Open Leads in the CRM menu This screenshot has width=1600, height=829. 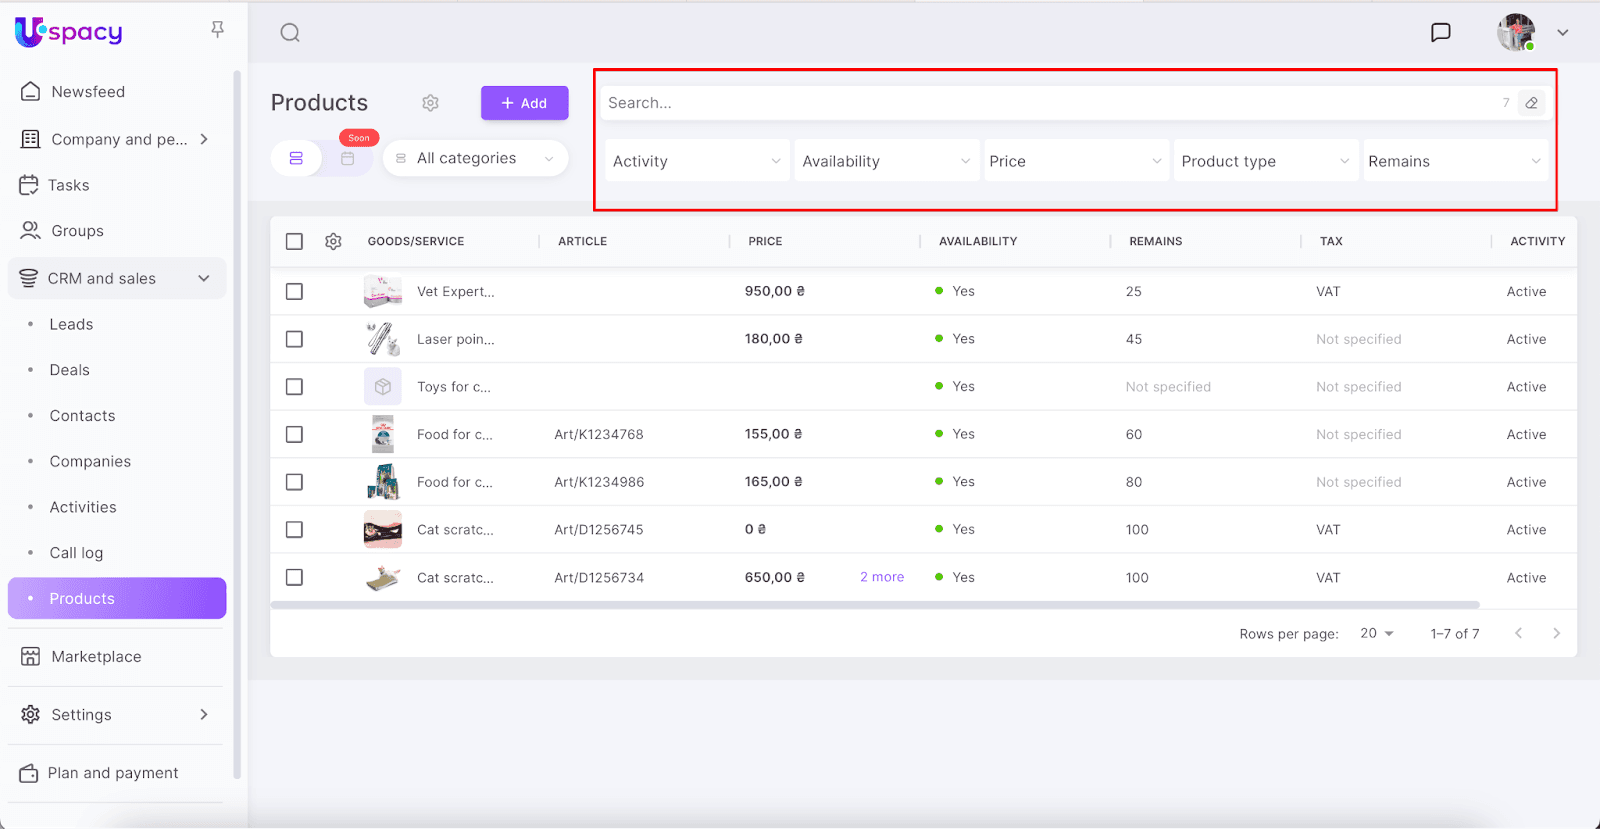click(71, 324)
